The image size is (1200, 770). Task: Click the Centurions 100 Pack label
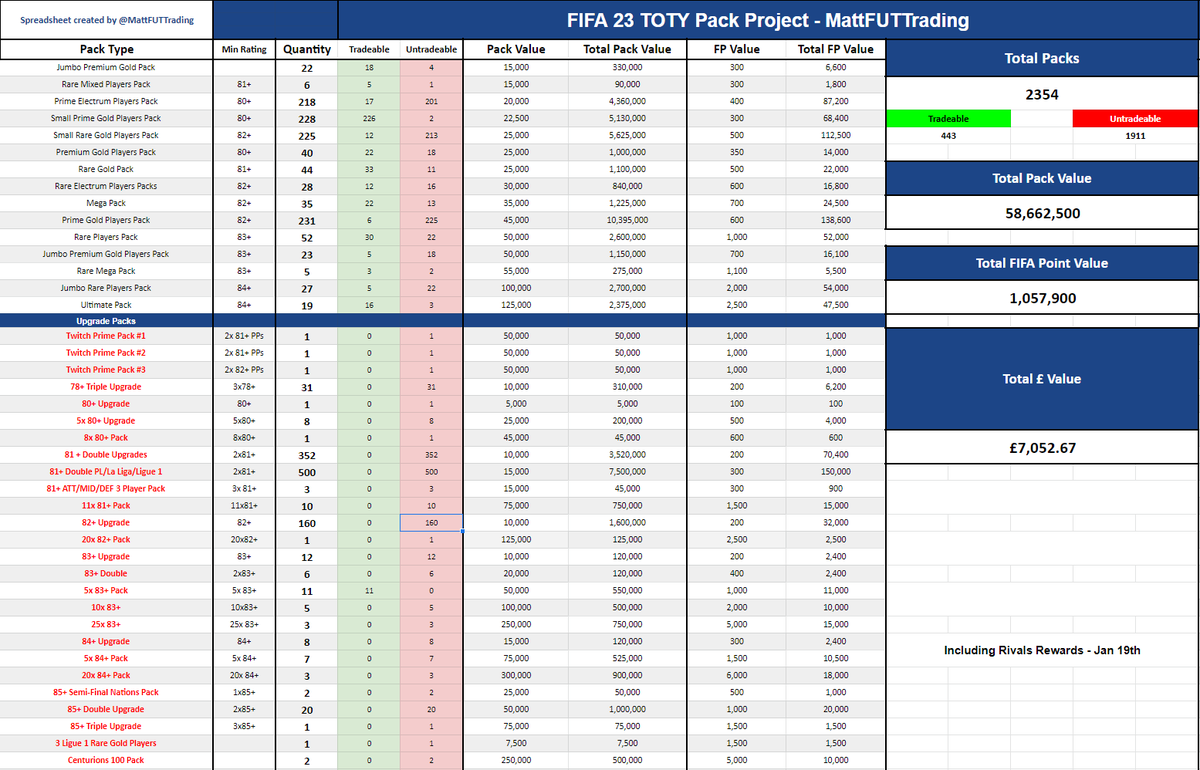[x=106, y=761]
